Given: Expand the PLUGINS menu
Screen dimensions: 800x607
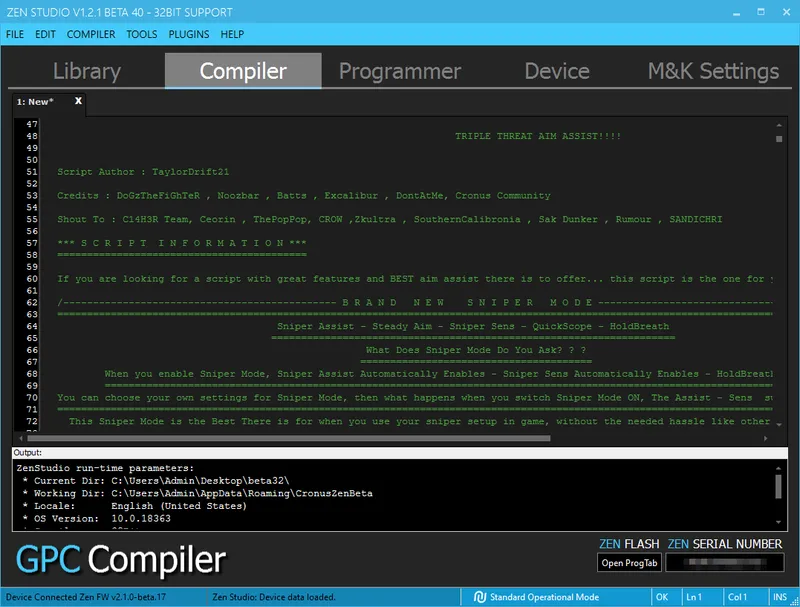Looking at the screenshot, I should pyautogui.click(x=189, y=34).
